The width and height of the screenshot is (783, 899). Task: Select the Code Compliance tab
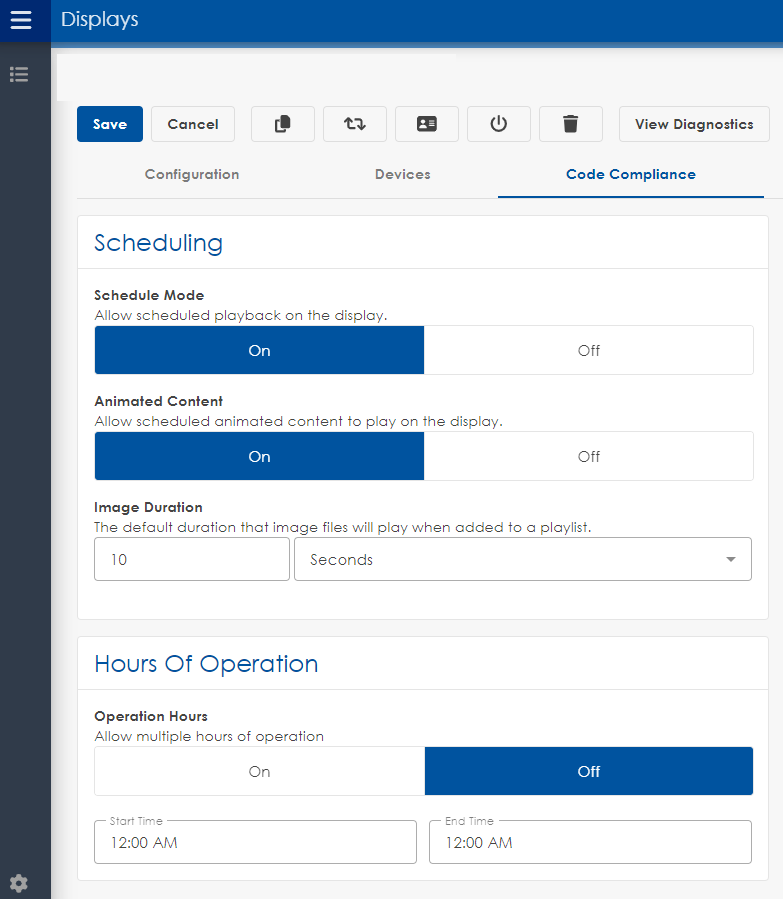630,174
